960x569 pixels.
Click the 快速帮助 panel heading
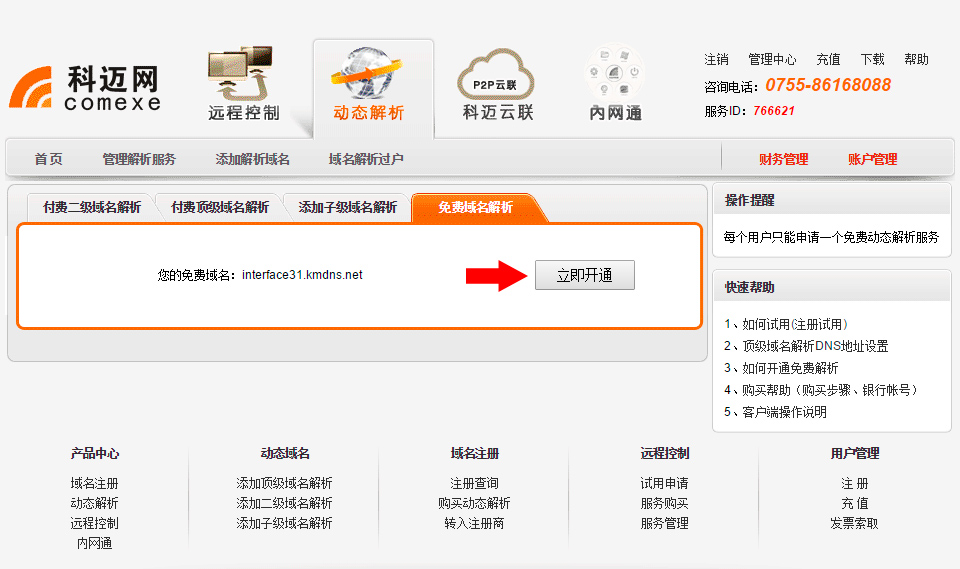tap(749, 287)
